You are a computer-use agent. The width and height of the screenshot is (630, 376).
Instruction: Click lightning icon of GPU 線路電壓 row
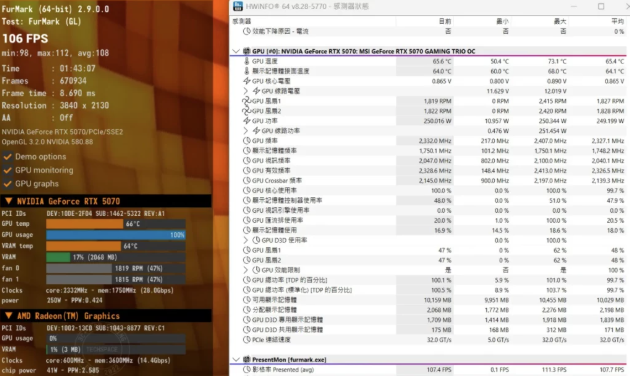[256, 91]
